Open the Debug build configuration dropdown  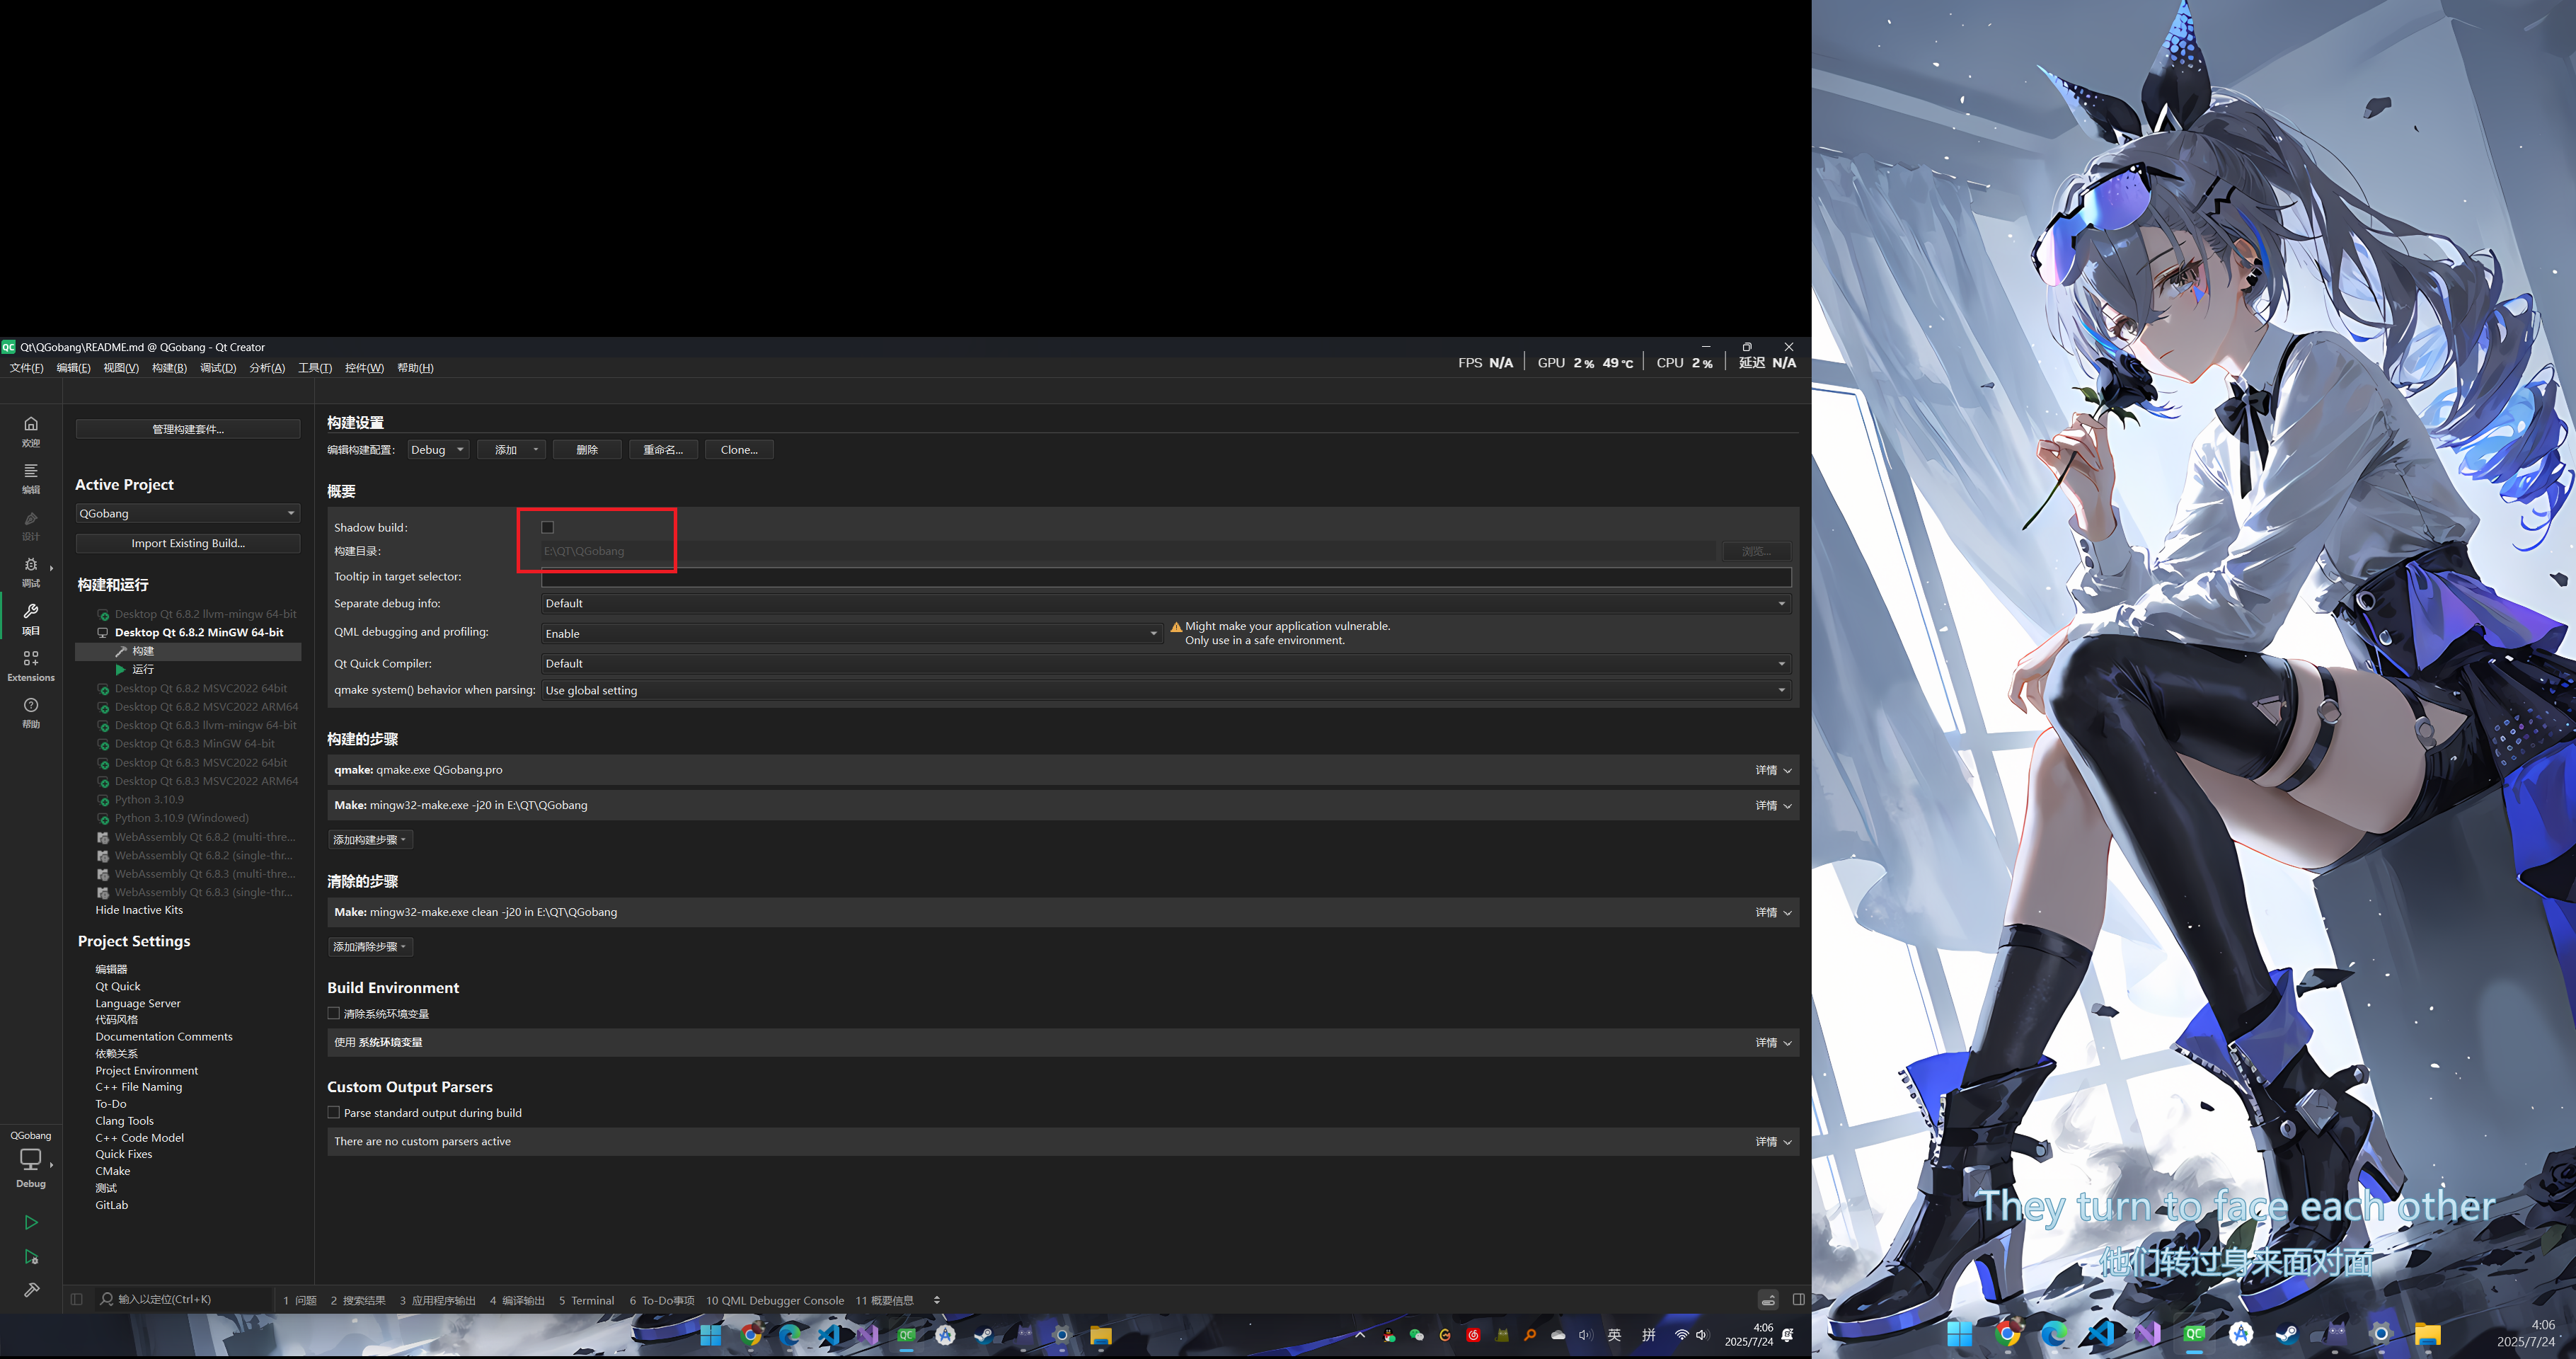(x=438, y=450)
